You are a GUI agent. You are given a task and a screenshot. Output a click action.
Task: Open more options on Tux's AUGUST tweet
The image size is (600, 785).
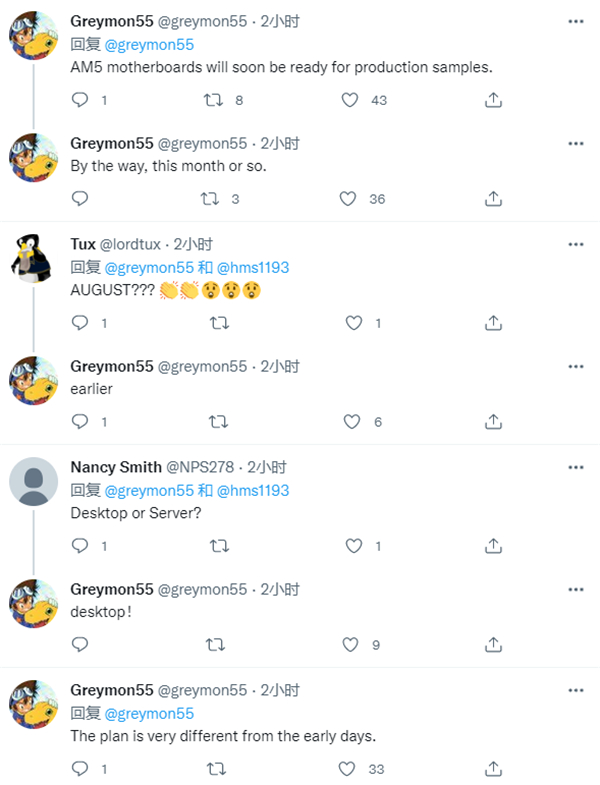pyautogui.click(x=575, y=244)
